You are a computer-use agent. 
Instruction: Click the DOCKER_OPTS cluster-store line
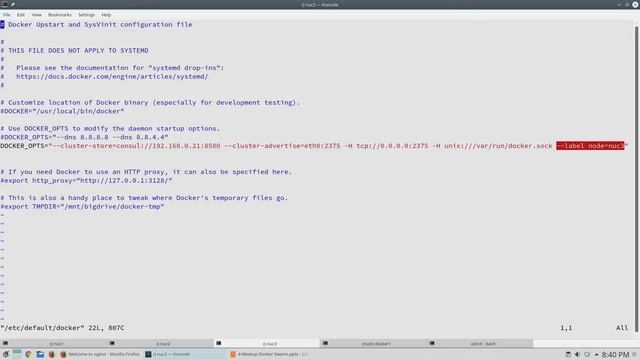click(314, 146)
